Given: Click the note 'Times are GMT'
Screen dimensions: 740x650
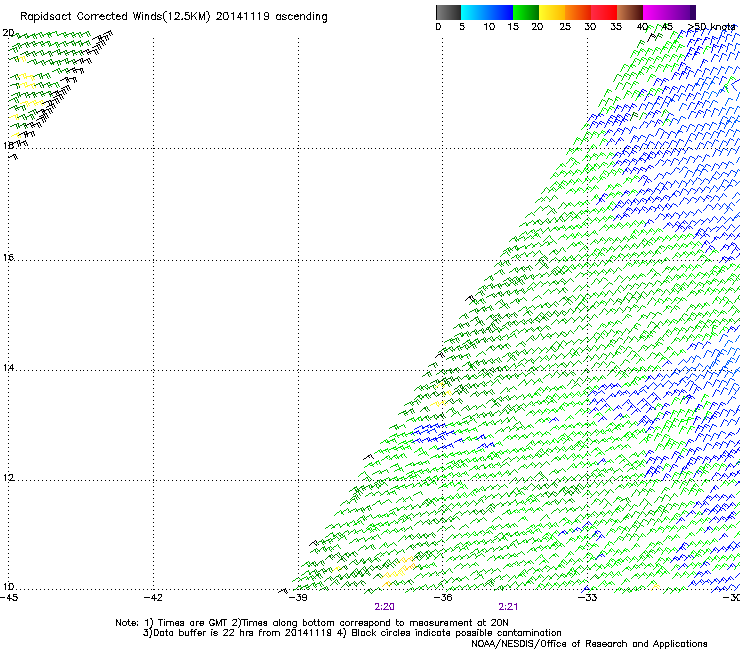Looking at the screenshot, I should point(193,623).
